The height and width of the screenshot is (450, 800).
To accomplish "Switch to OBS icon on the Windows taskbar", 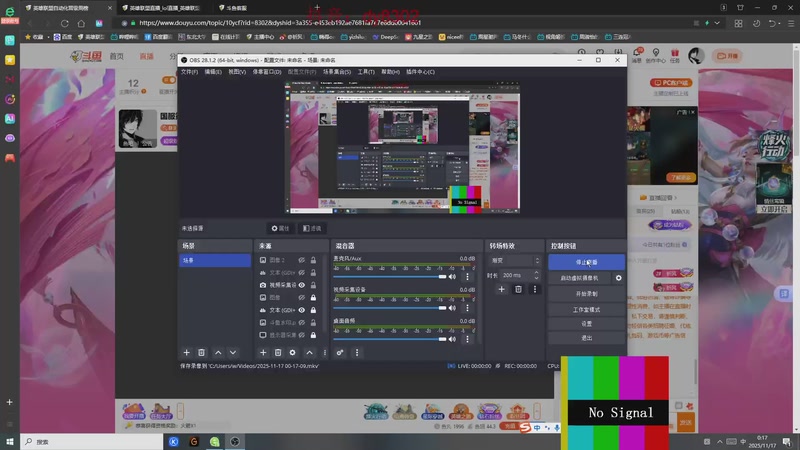I will click(x=235, y=441).
